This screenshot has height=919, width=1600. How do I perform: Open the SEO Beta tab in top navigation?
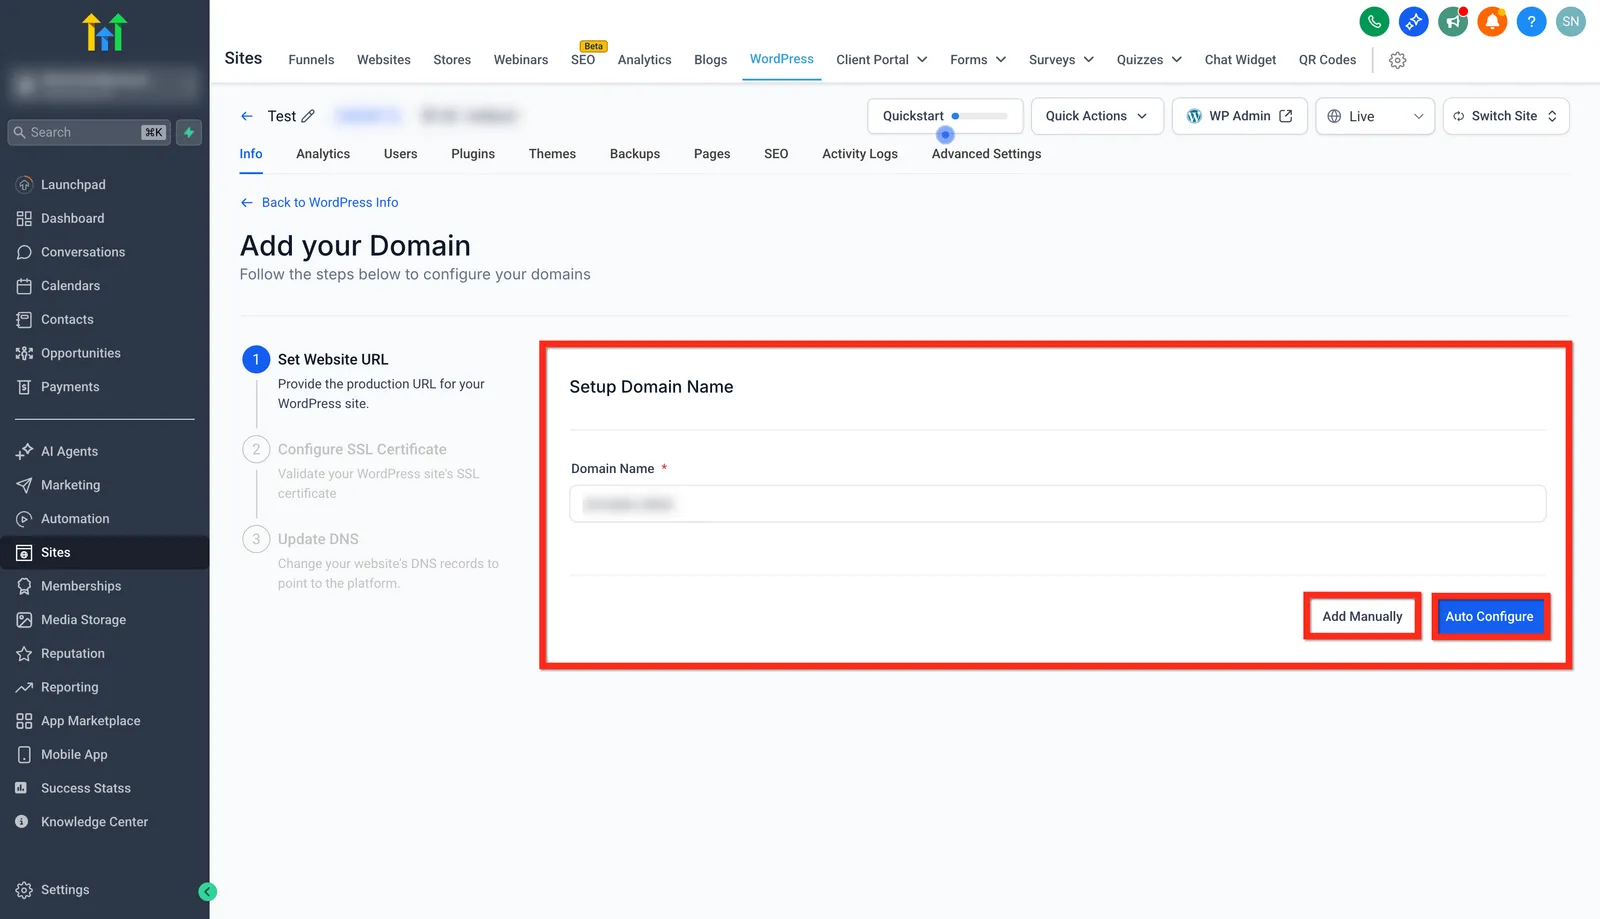pyautogui.click(x=583, y=60)
